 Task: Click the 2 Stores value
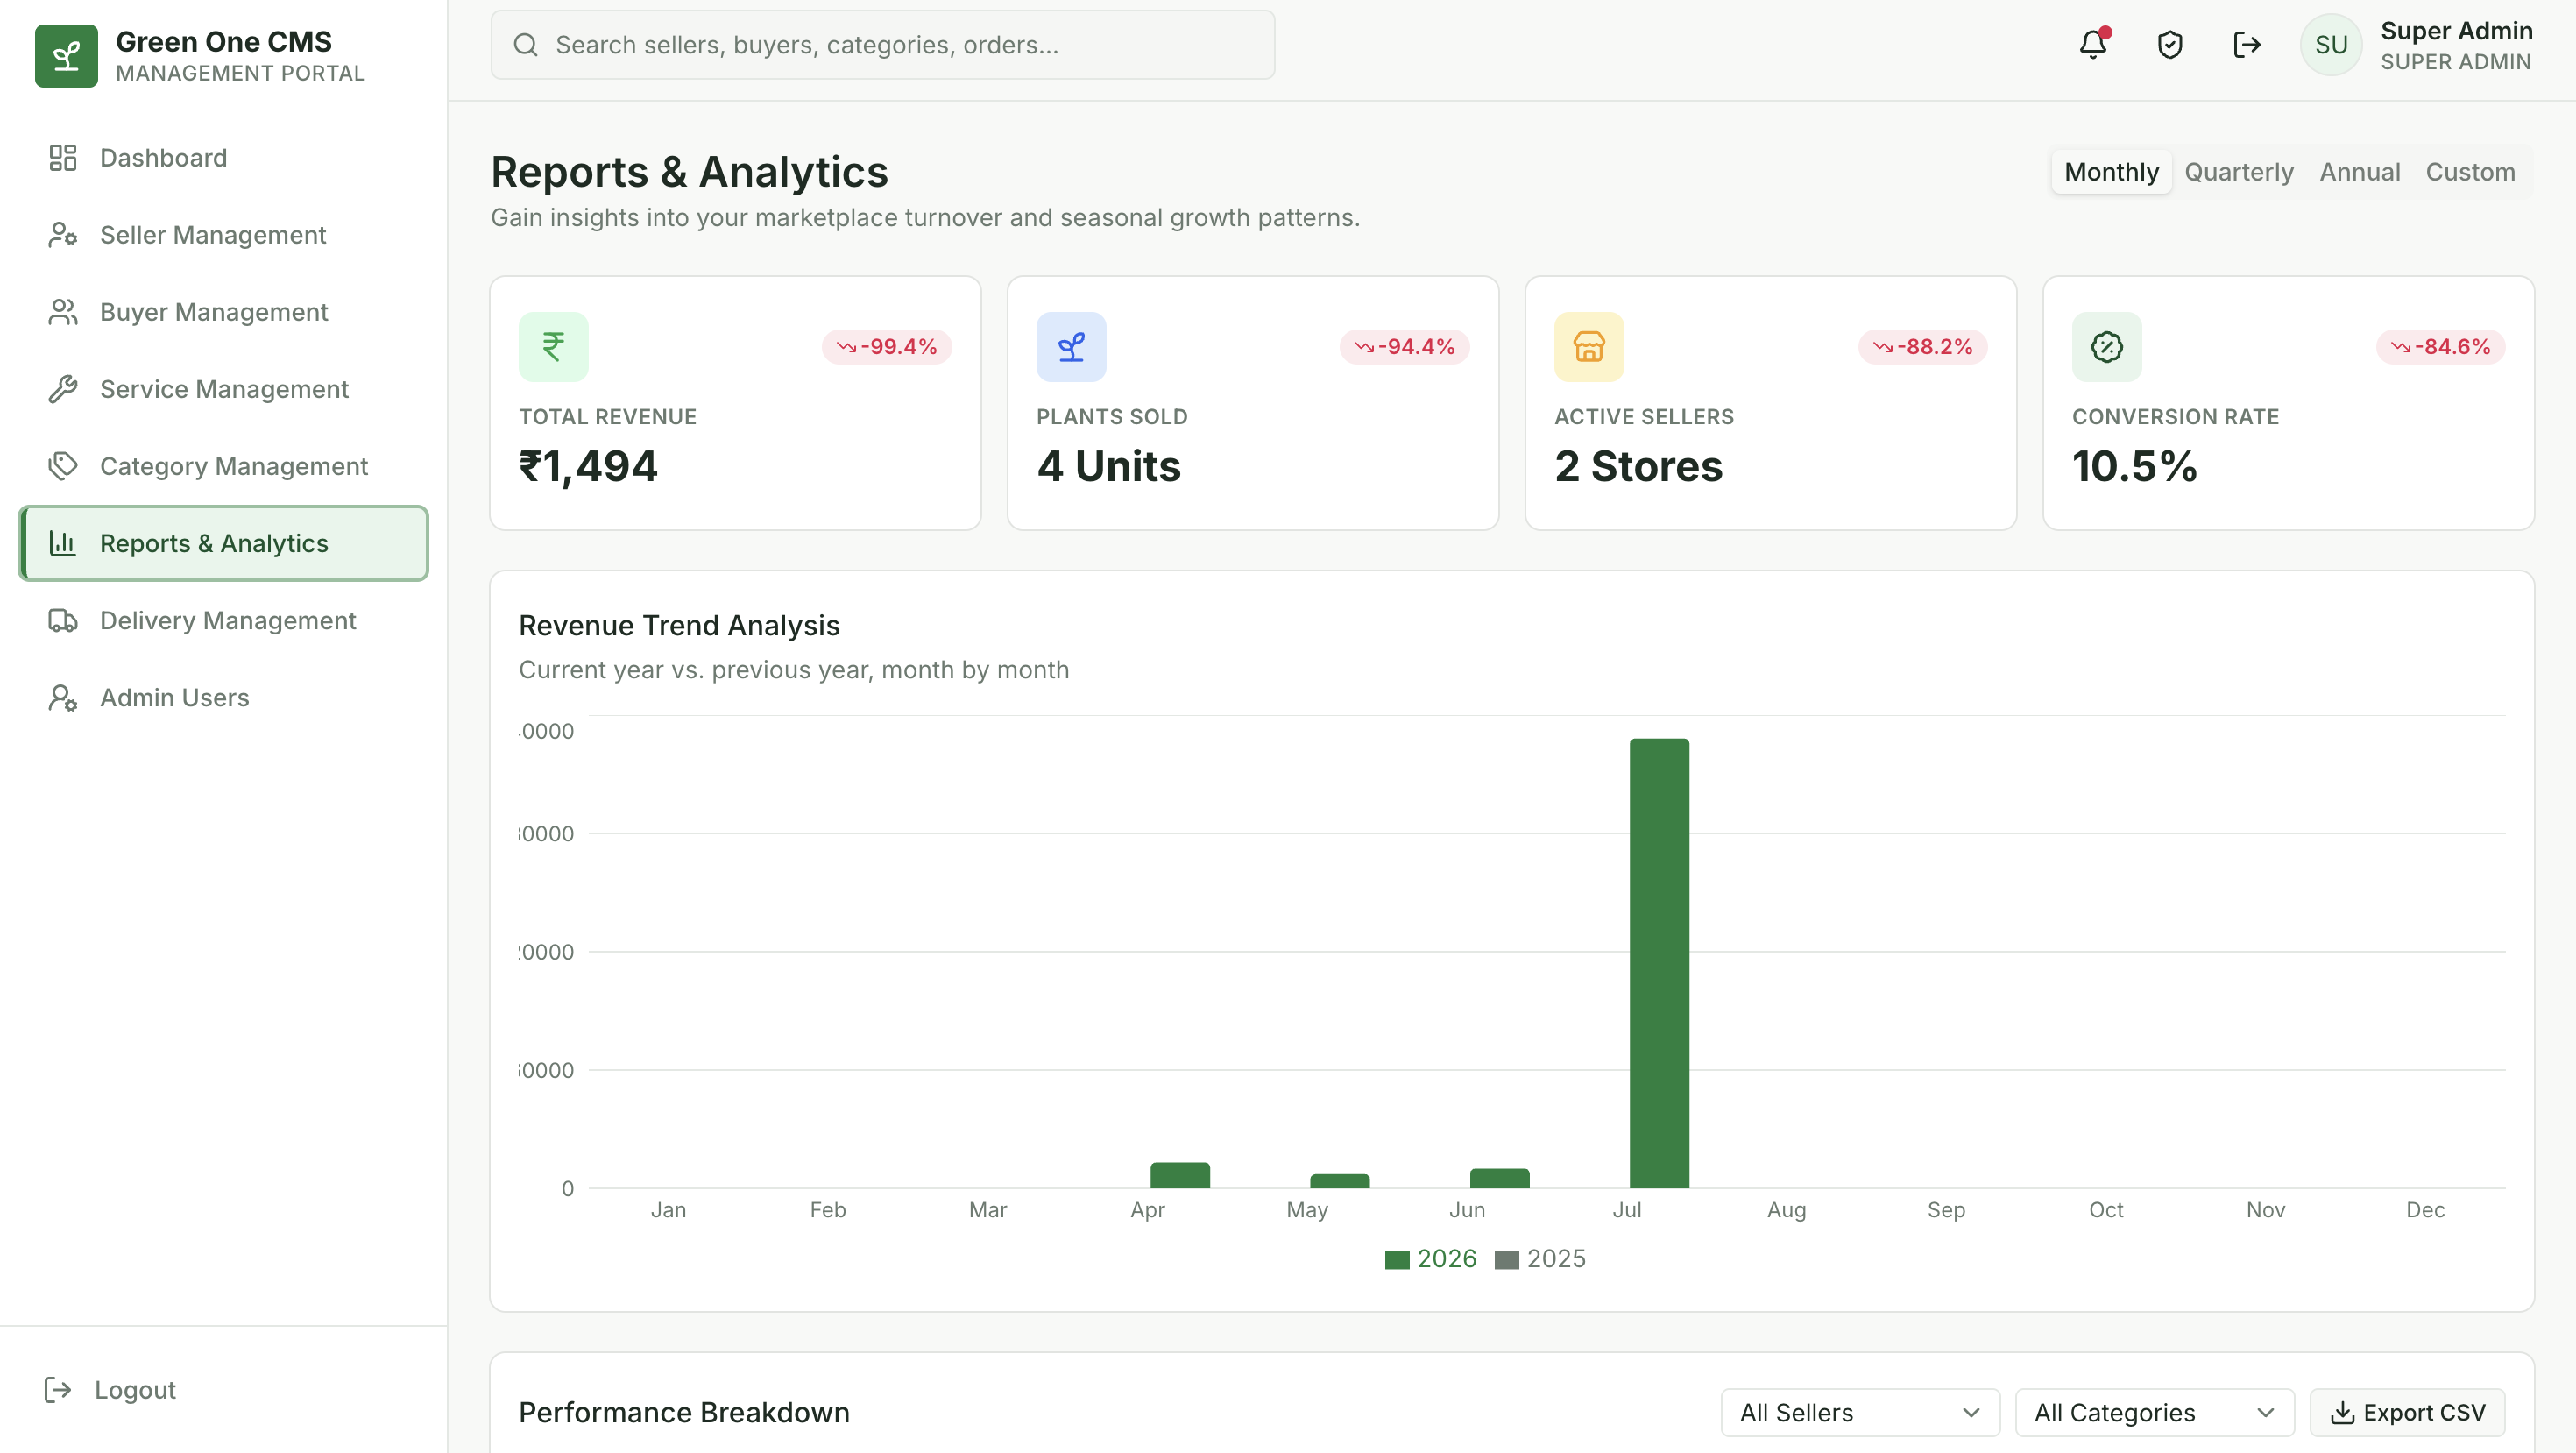1639,466
